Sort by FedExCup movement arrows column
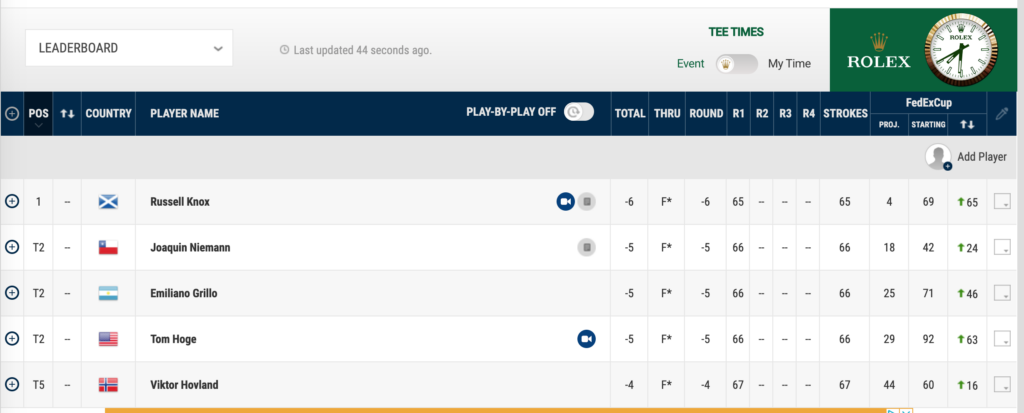The height and width of the screenshot is (413, 1024). coord(967,125)
